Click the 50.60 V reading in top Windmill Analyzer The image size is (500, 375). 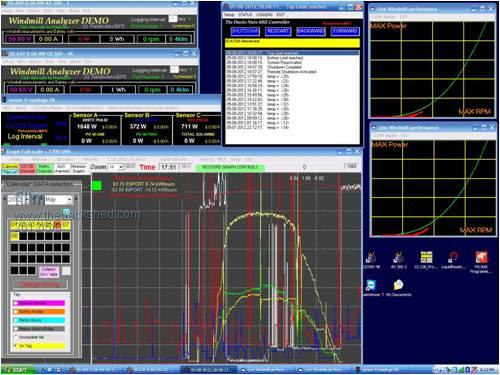(19, 39)
